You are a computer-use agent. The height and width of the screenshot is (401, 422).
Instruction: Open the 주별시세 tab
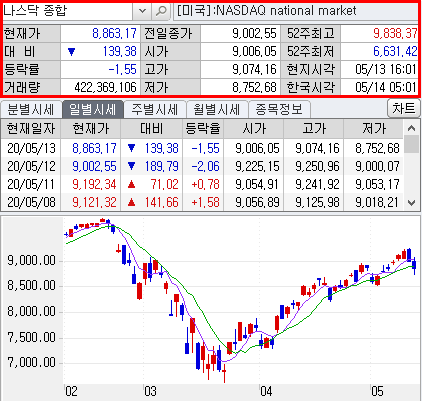155,109
